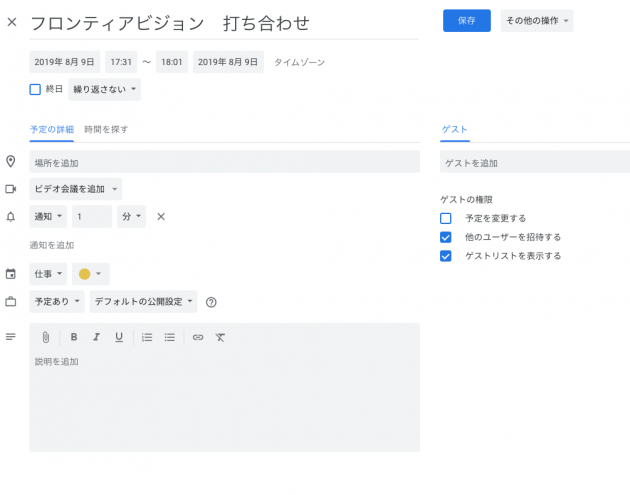The height and width of the screenshot is (495, 630).
Task: Open the 繰り返さない repeat dropdown
Action: click(x=104, y=89)
